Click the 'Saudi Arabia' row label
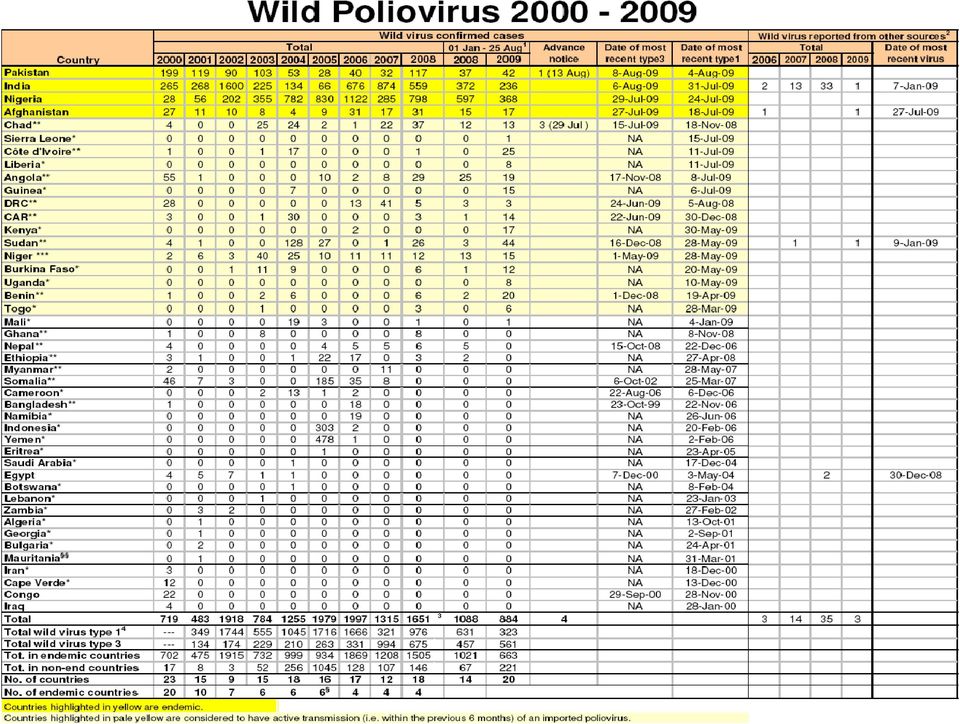This screenshot has width=960, height=724. tap(40, 463)
